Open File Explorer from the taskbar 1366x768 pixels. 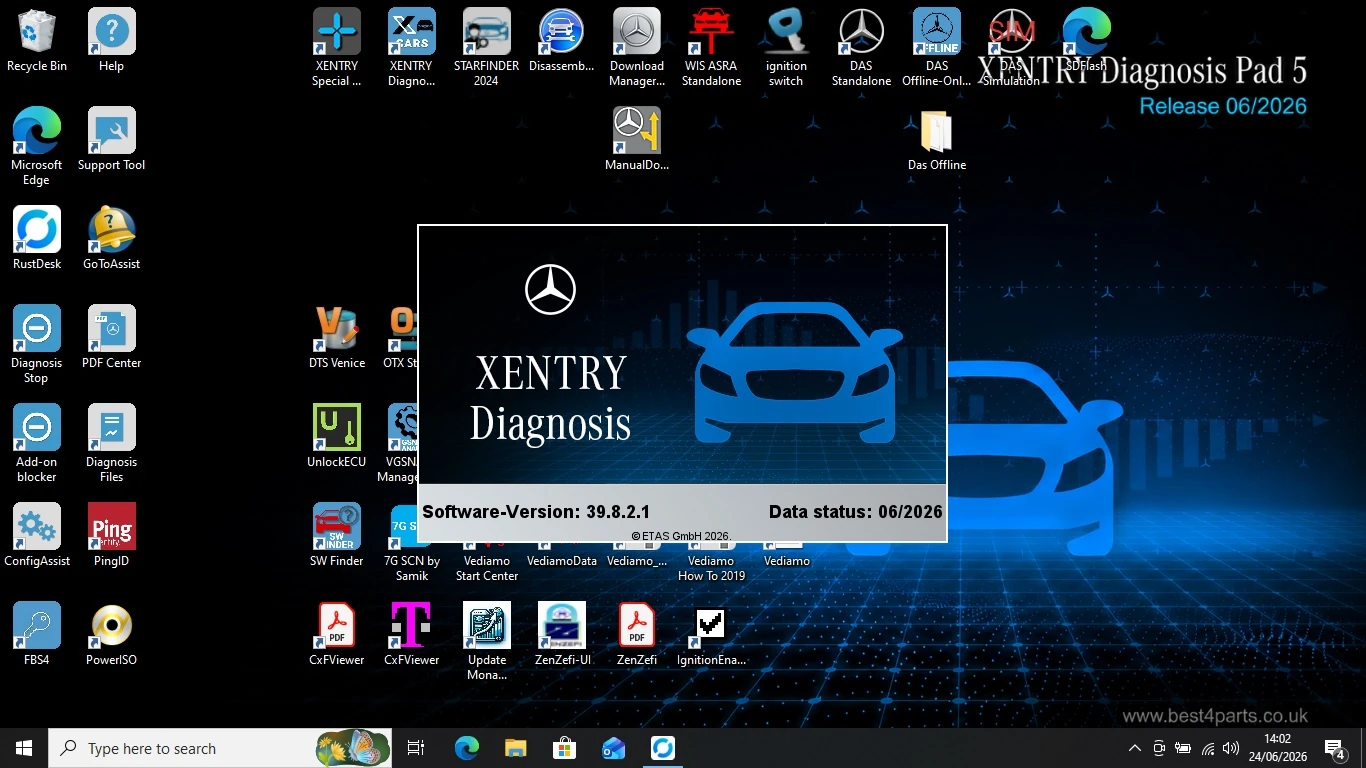[x=515, y=748]
